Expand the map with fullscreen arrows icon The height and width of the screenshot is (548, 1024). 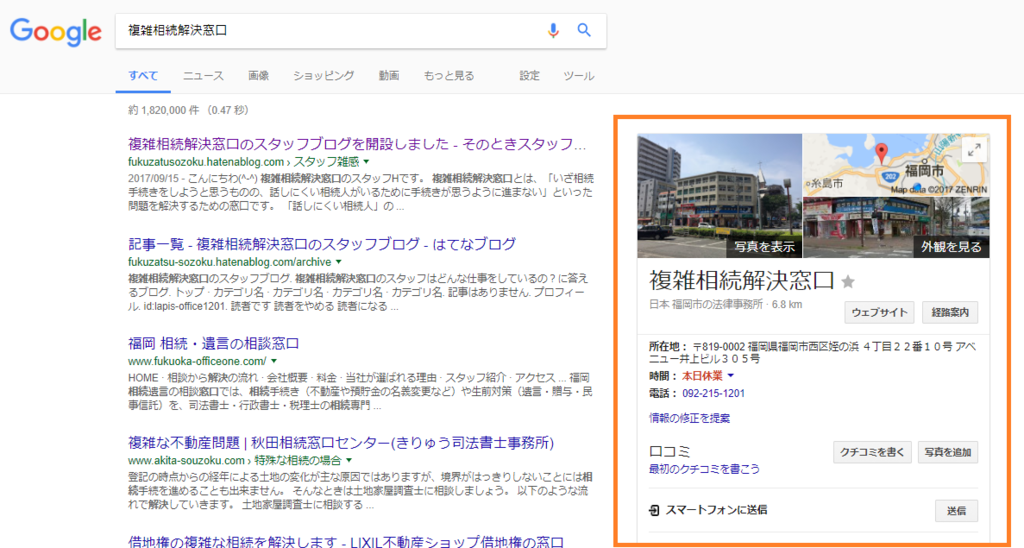[x=974, y=150]
